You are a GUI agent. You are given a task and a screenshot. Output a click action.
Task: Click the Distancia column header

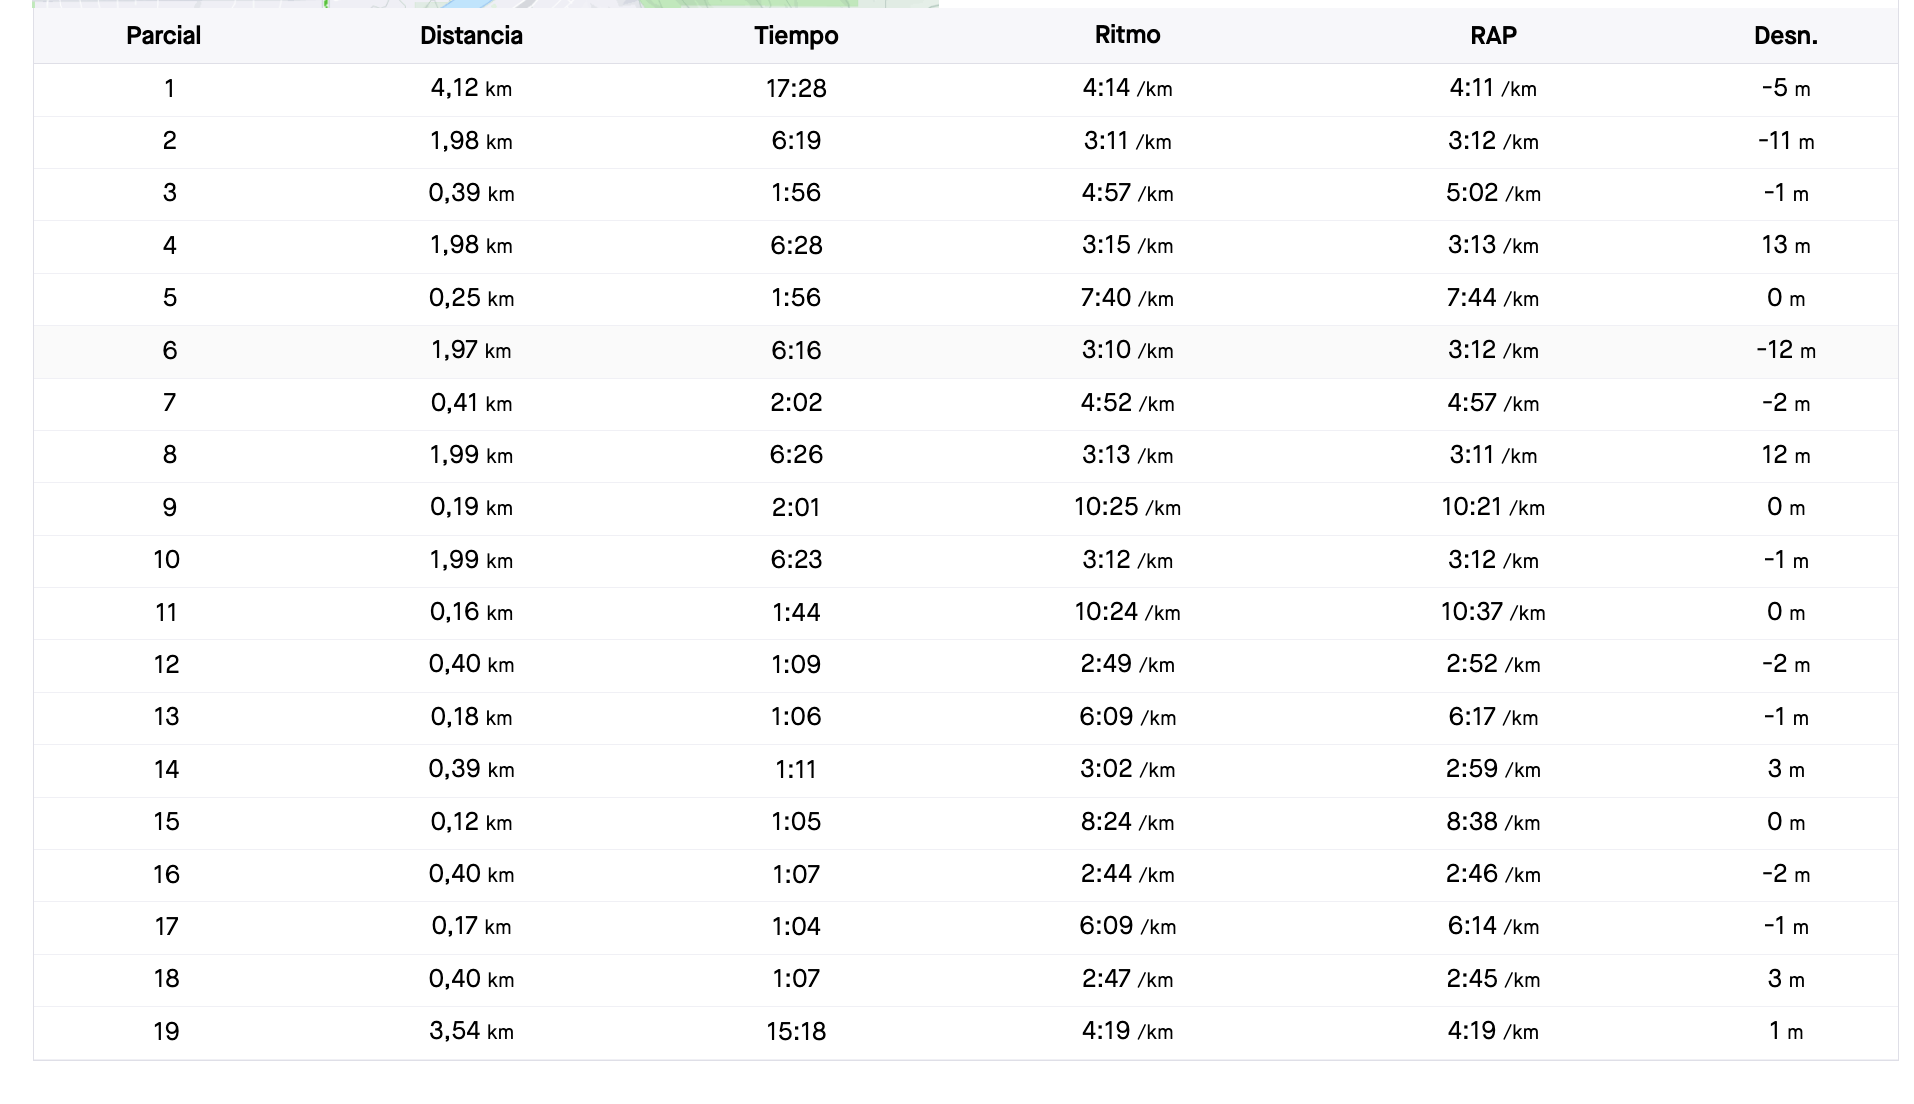point(471,36)
